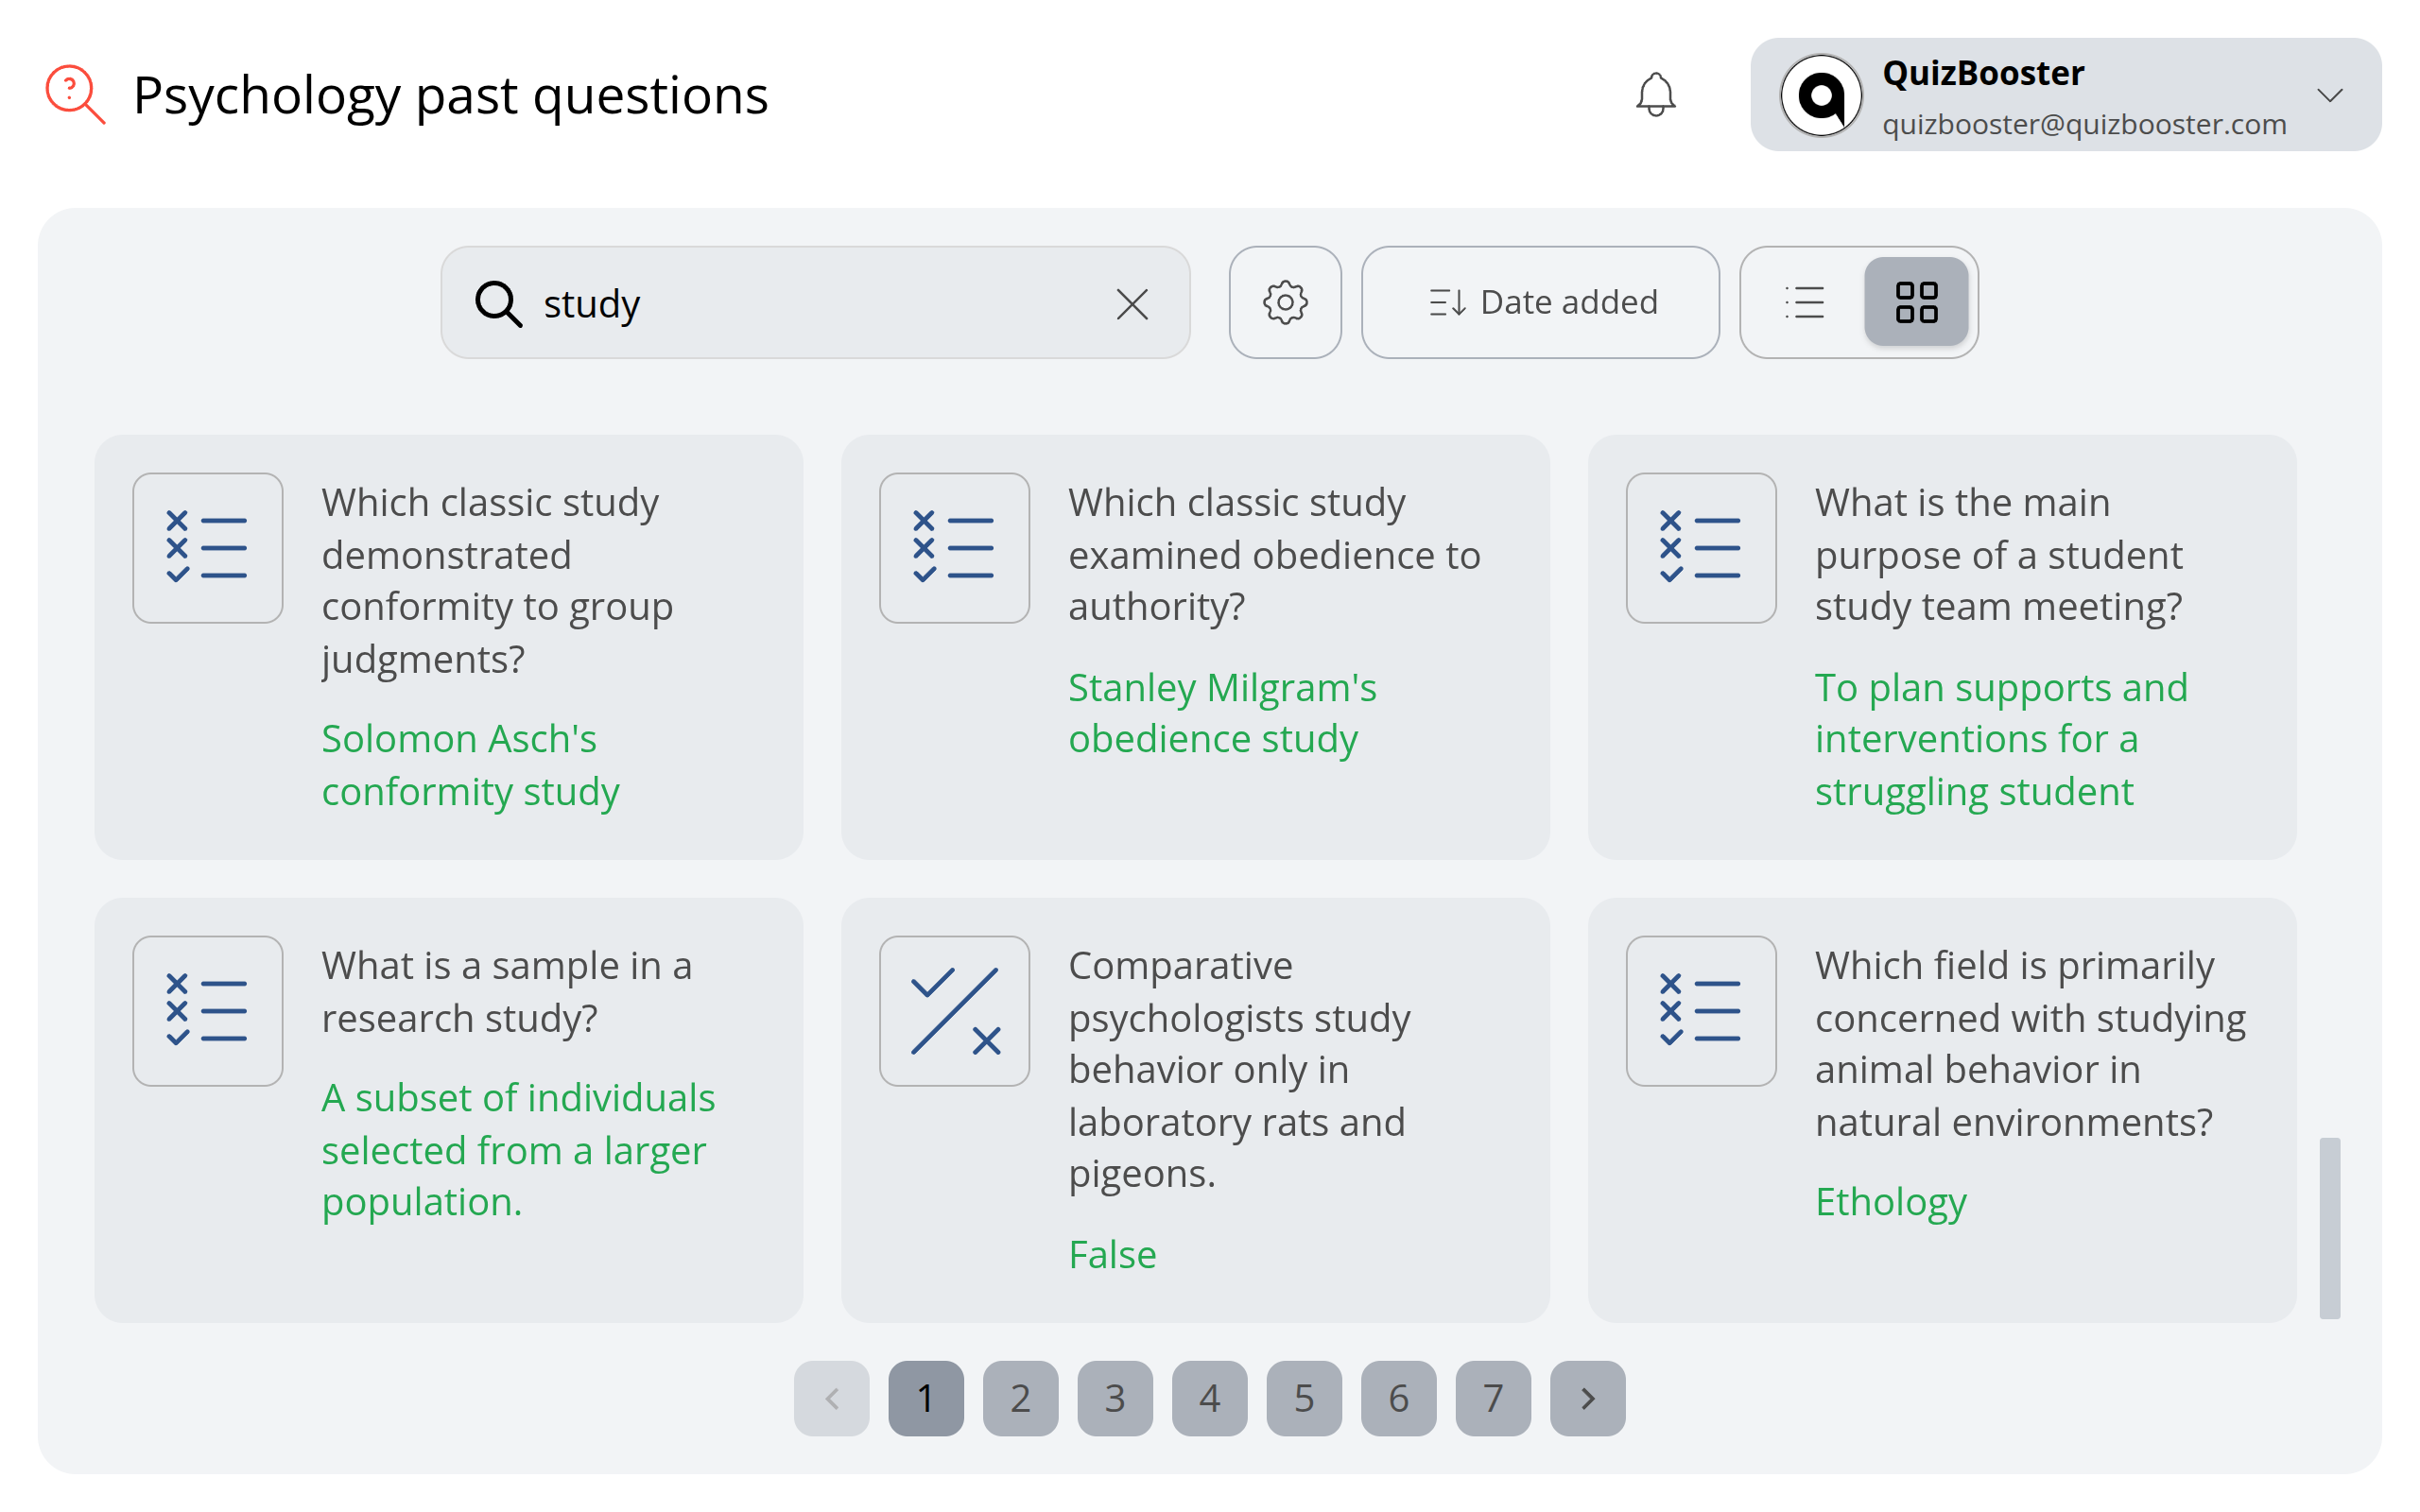Click the magnifier icon in the search box

coord(497,303)
